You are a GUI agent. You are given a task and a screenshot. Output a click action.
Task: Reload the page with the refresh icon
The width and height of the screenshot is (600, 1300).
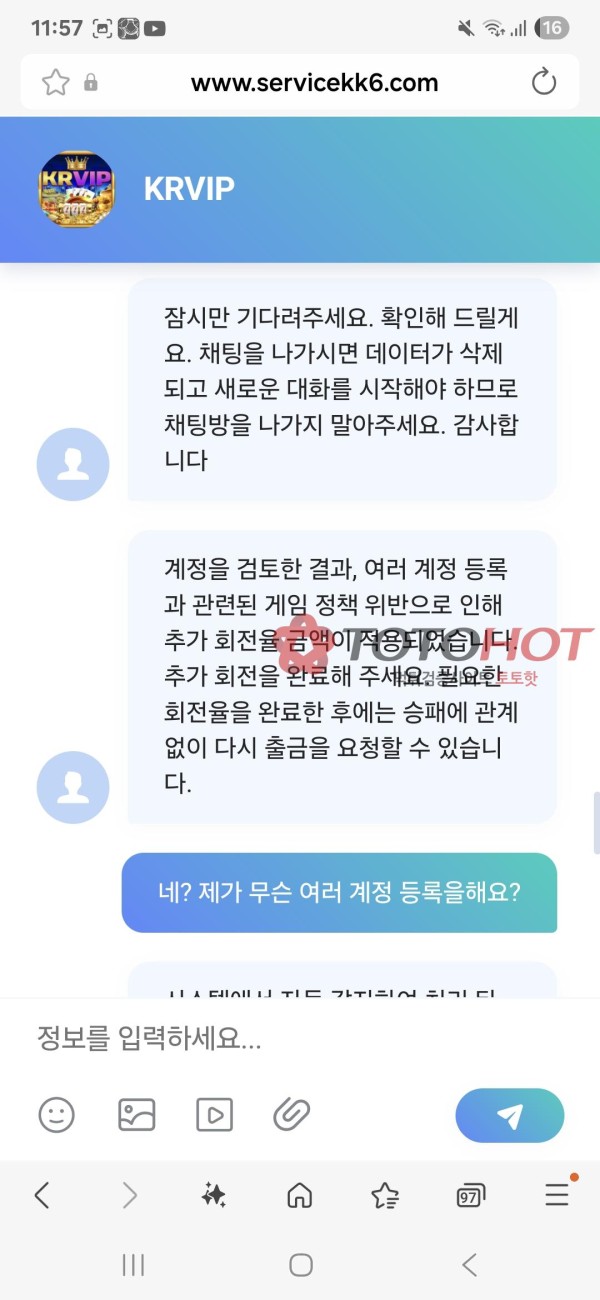pyautogui.click(x=544, y=82)
